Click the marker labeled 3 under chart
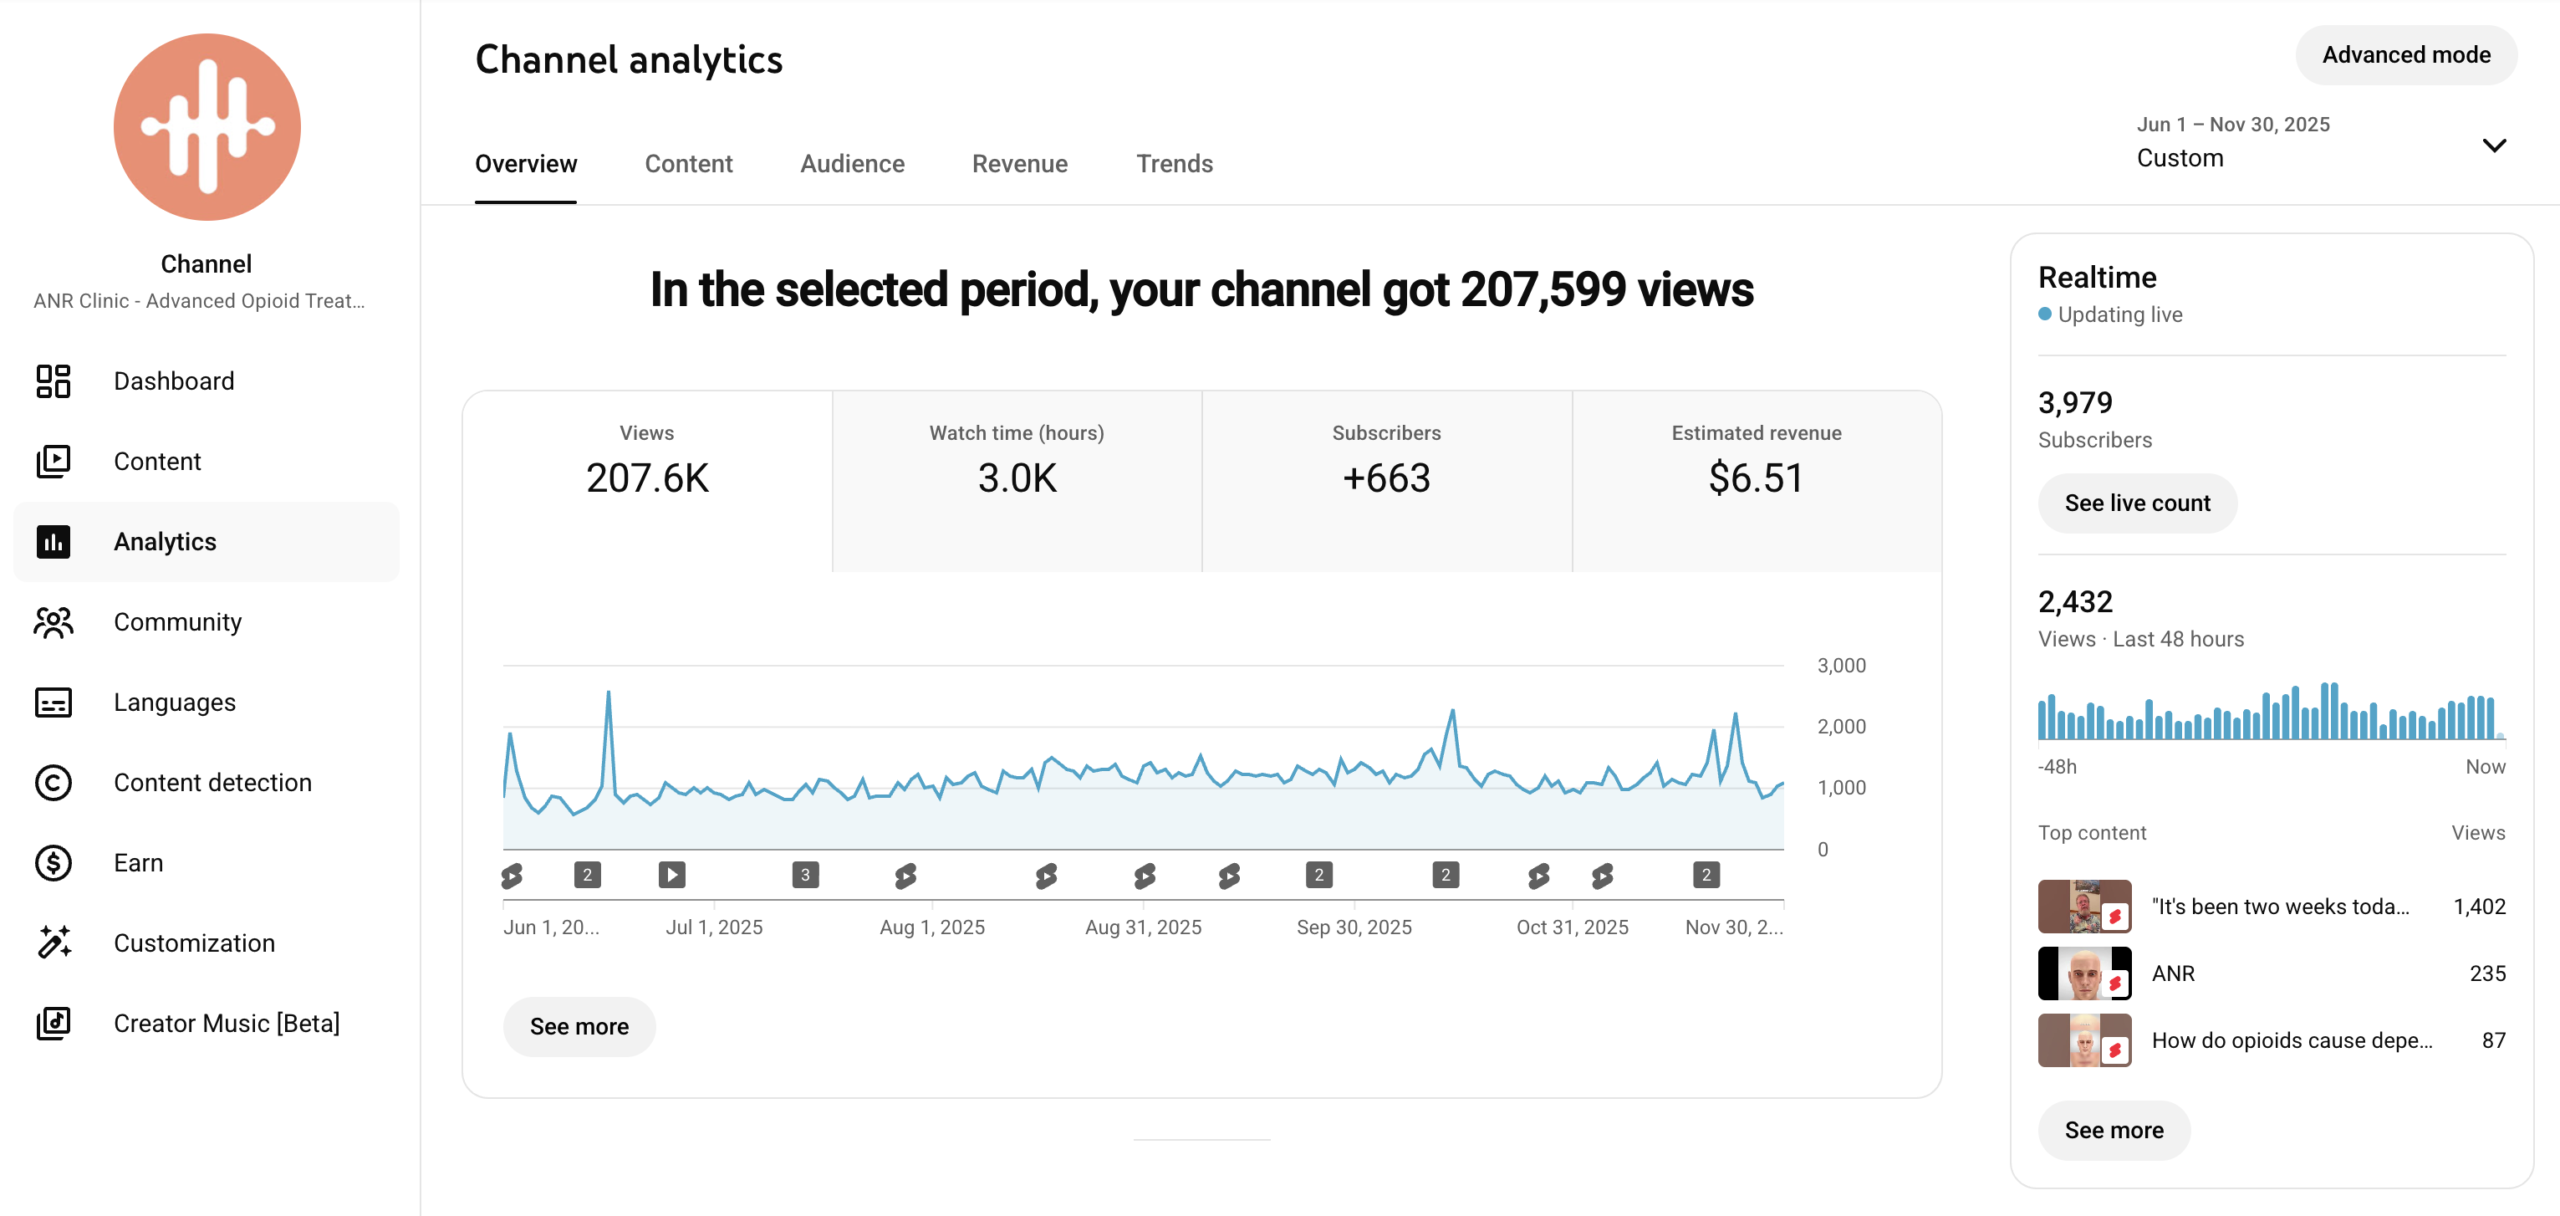This screenshot has height=1216, width=2560. pyautogui.click(x=805, y=875)
